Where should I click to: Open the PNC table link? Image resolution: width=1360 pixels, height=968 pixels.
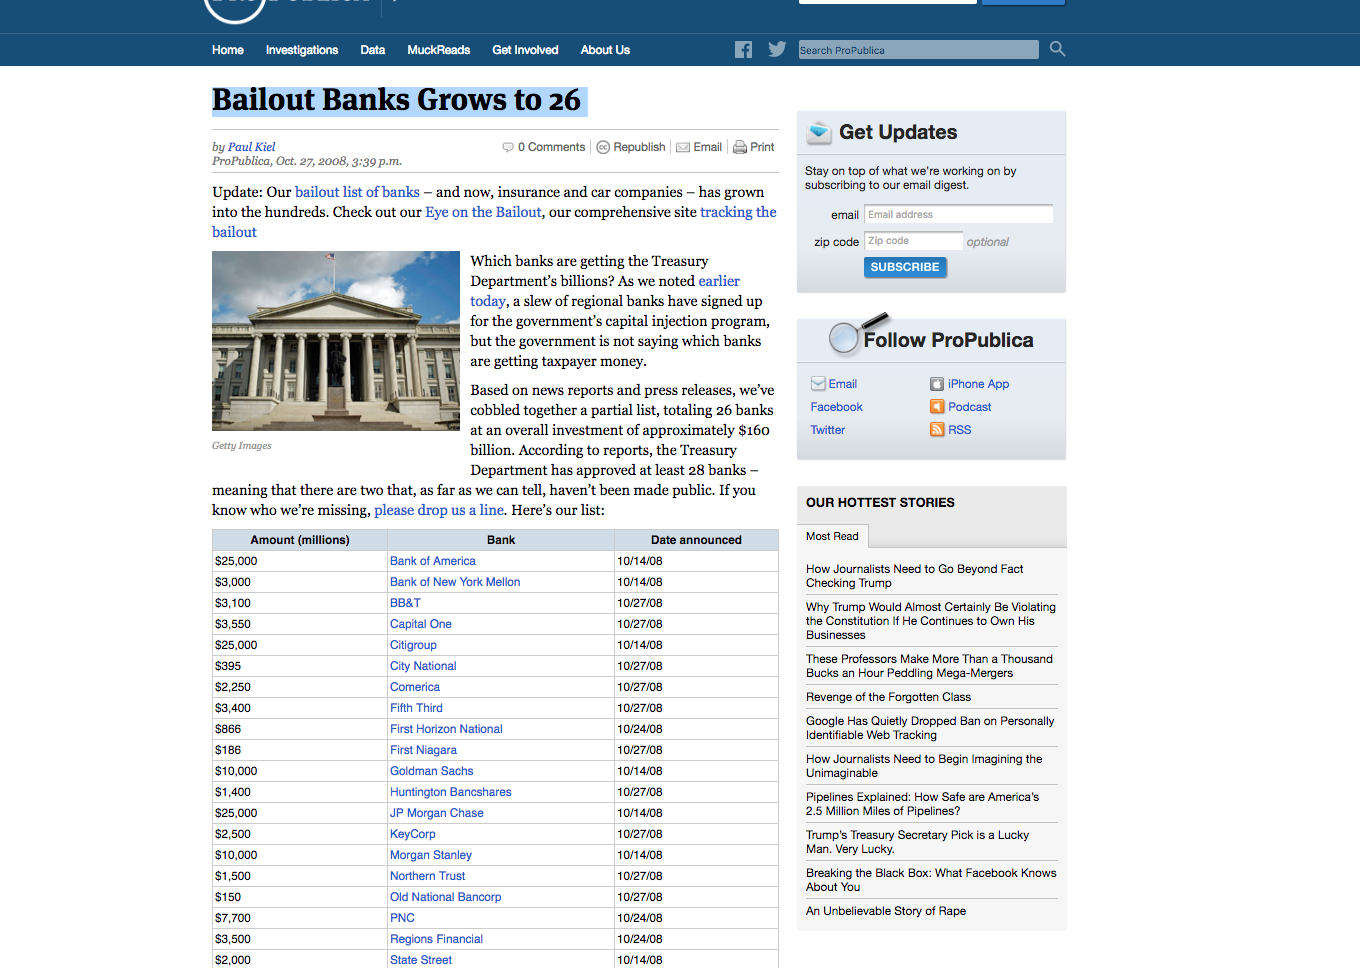point(402,918)
